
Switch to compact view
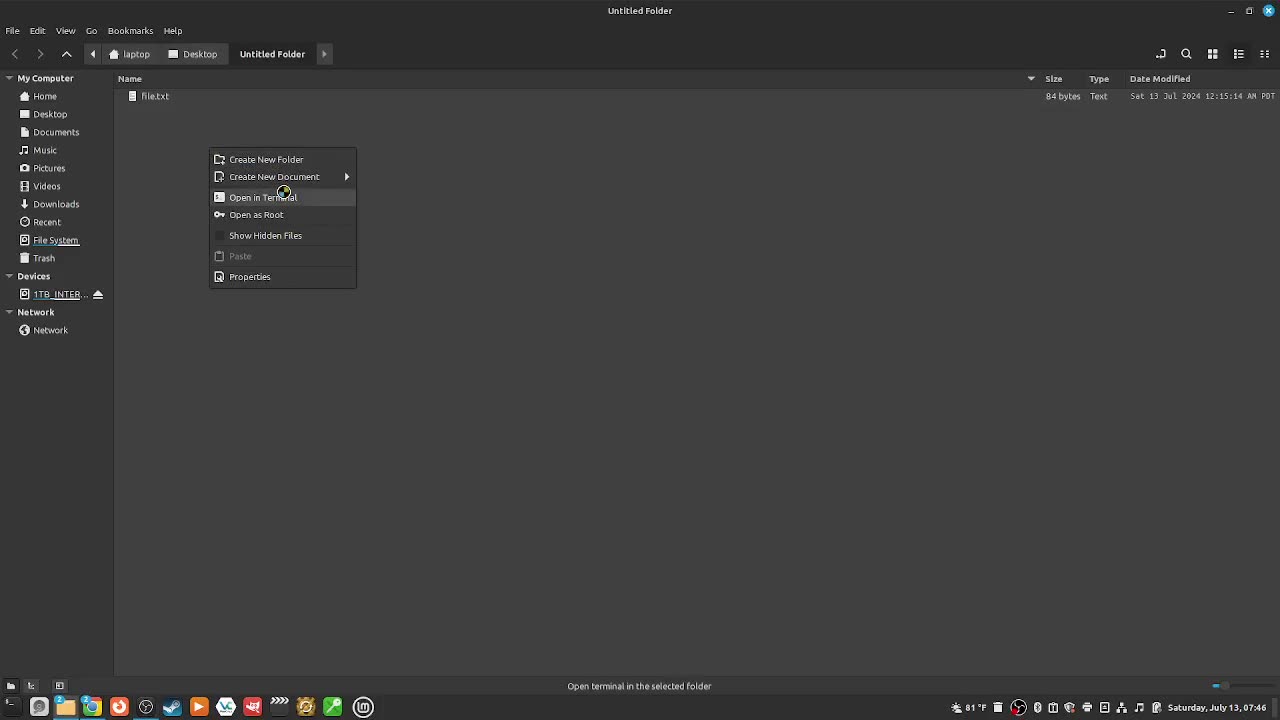click(1264, 54)
